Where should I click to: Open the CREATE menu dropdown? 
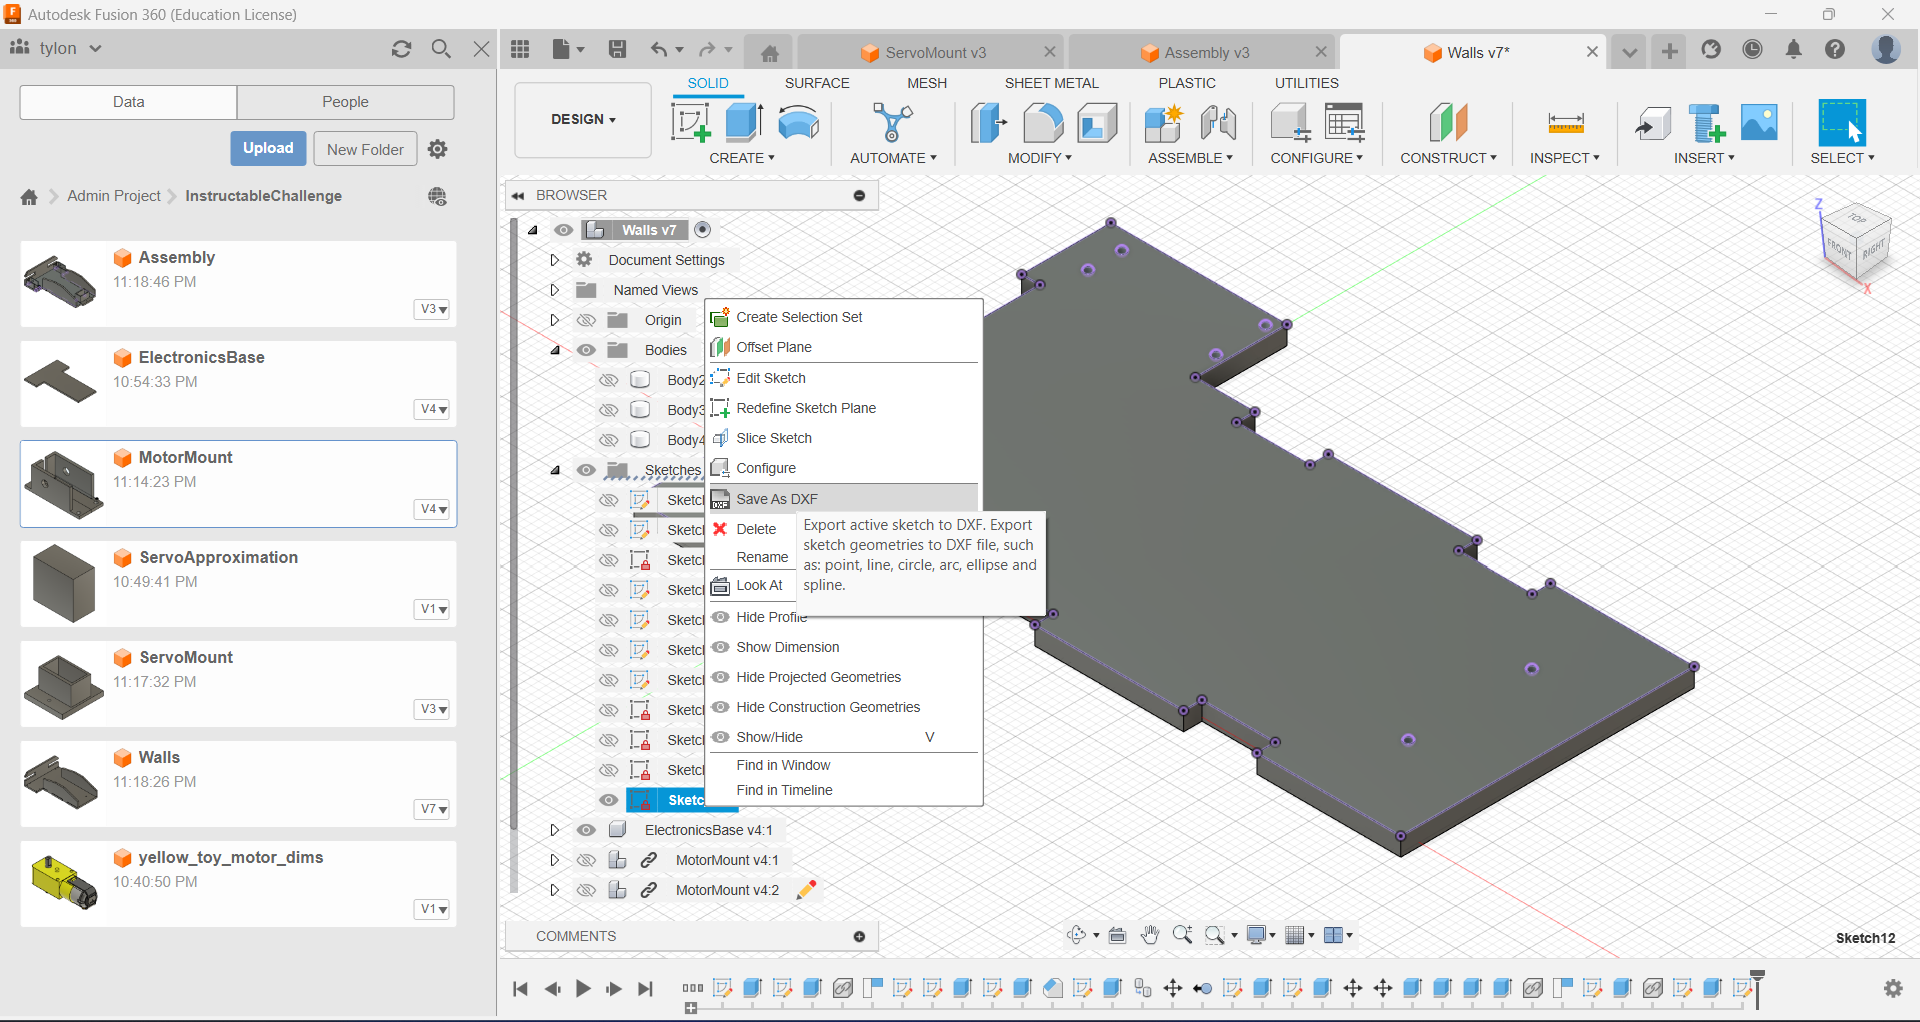742,158
